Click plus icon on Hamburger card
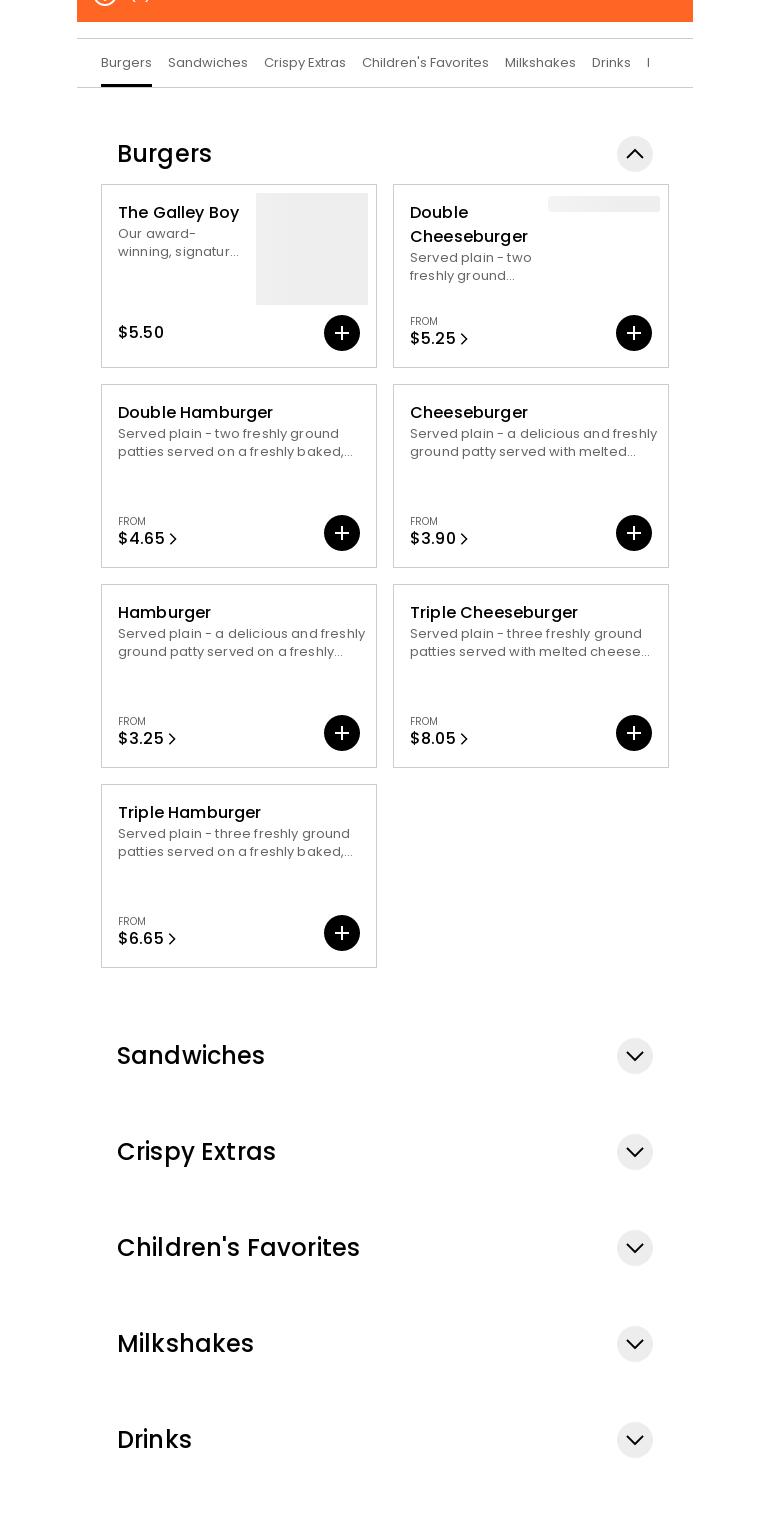 pos(342,733)
